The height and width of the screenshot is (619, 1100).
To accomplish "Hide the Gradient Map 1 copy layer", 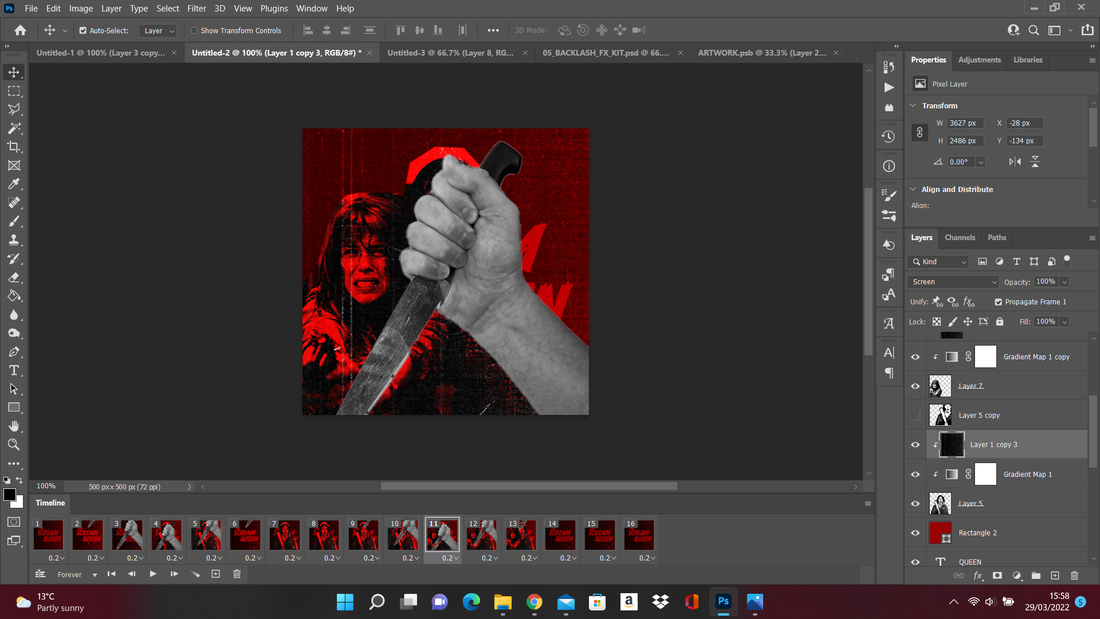I will [x=915, y=357].
